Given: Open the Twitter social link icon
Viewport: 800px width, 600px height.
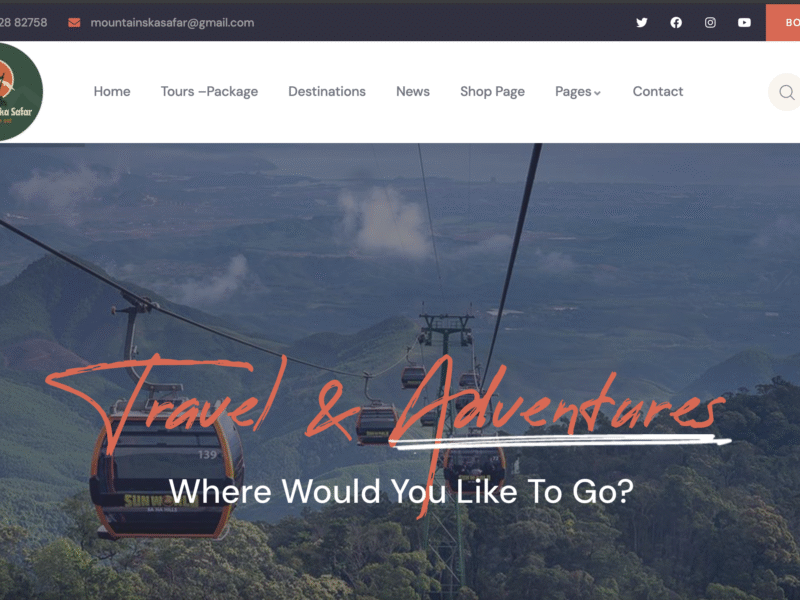Looking at the screenshot, I should (641, 22).
